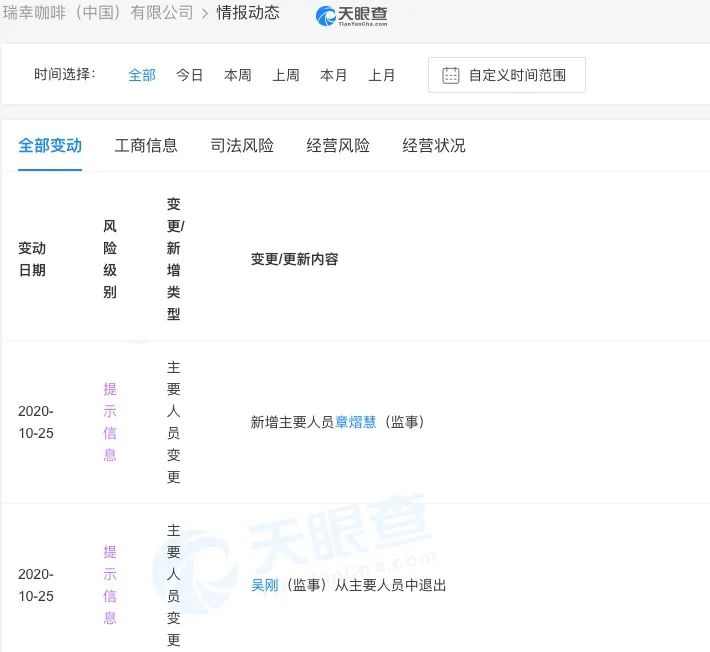Click breadcrumb arrow before 情报动态
The height and width of the screenshot is (652, 710).
point(205,14)
